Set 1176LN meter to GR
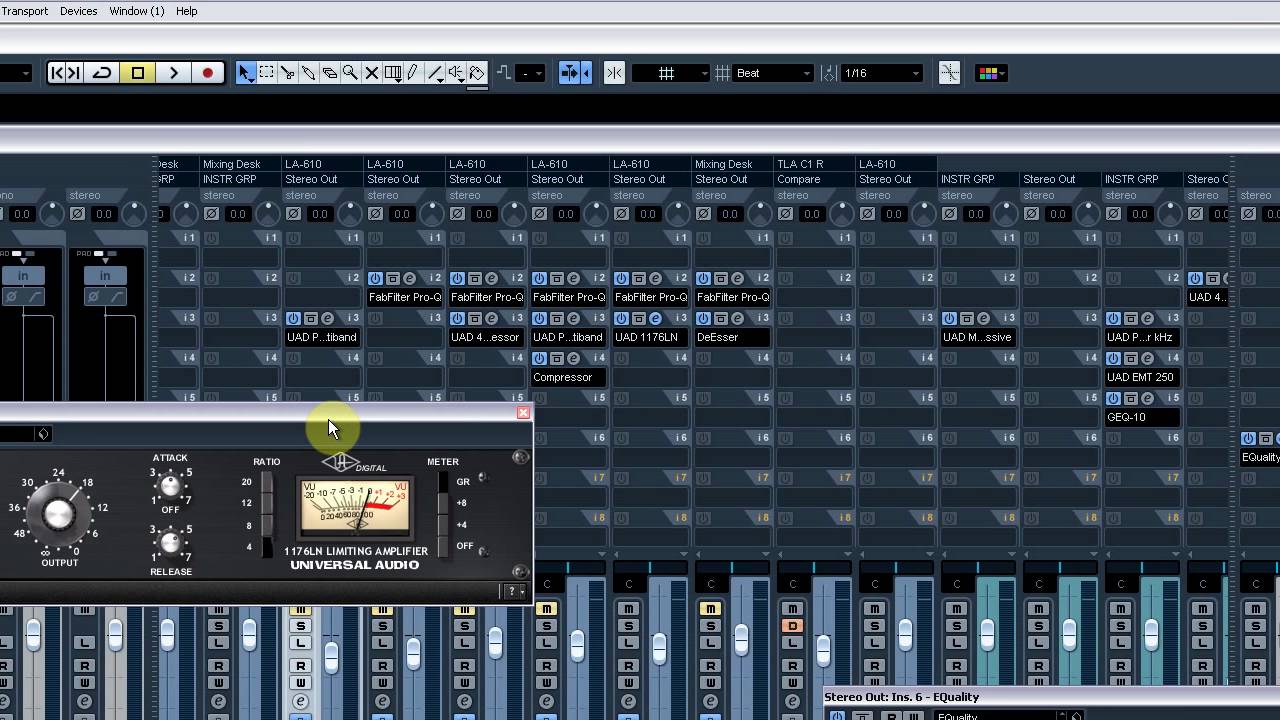 point(444,482)
